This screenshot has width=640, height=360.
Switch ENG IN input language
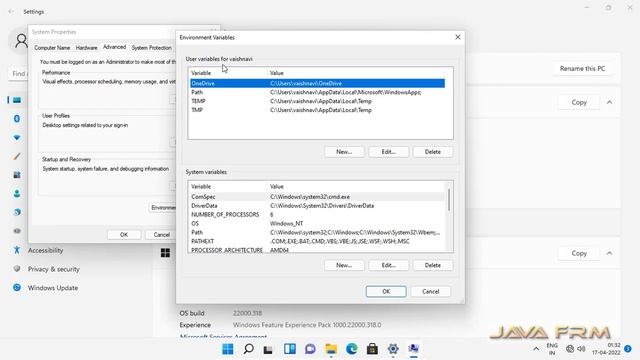[x=552, y=349]
